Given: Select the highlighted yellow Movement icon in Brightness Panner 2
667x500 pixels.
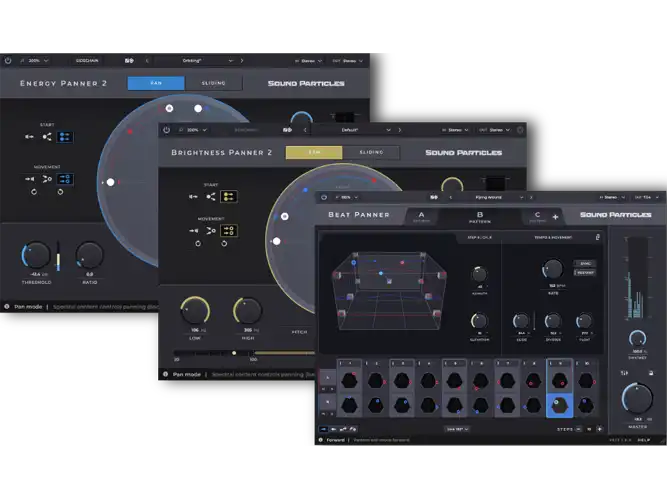Looking at the screenshot, I should [x=229, y=231].
